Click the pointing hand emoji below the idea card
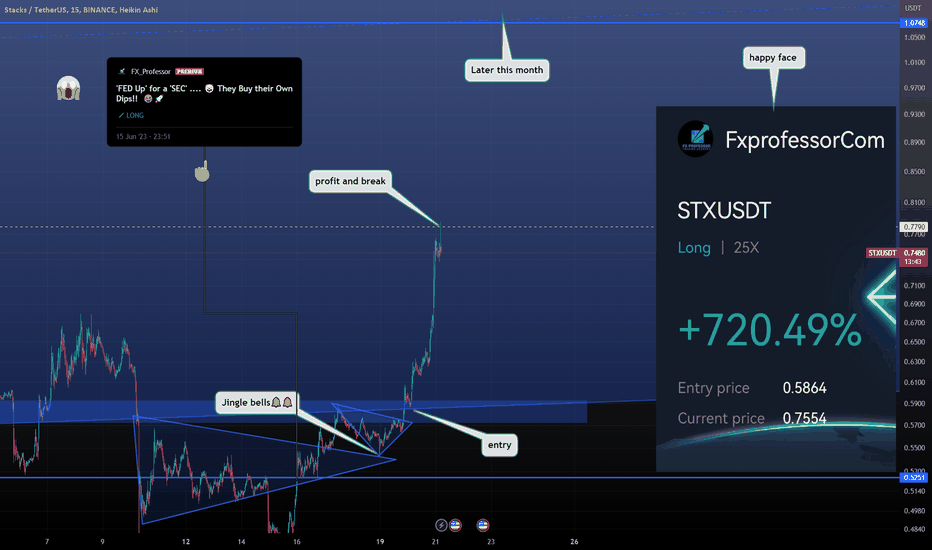932x550 pixels. coord(202,171)
